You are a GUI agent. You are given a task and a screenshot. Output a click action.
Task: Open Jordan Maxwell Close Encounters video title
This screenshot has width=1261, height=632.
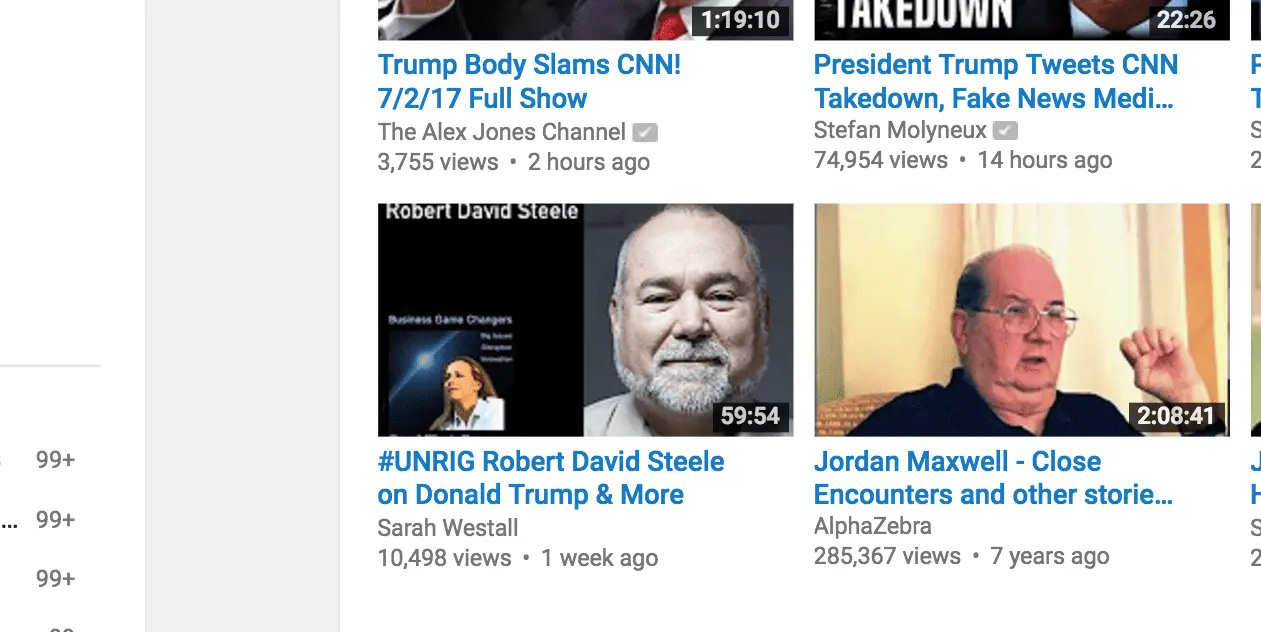993,478
